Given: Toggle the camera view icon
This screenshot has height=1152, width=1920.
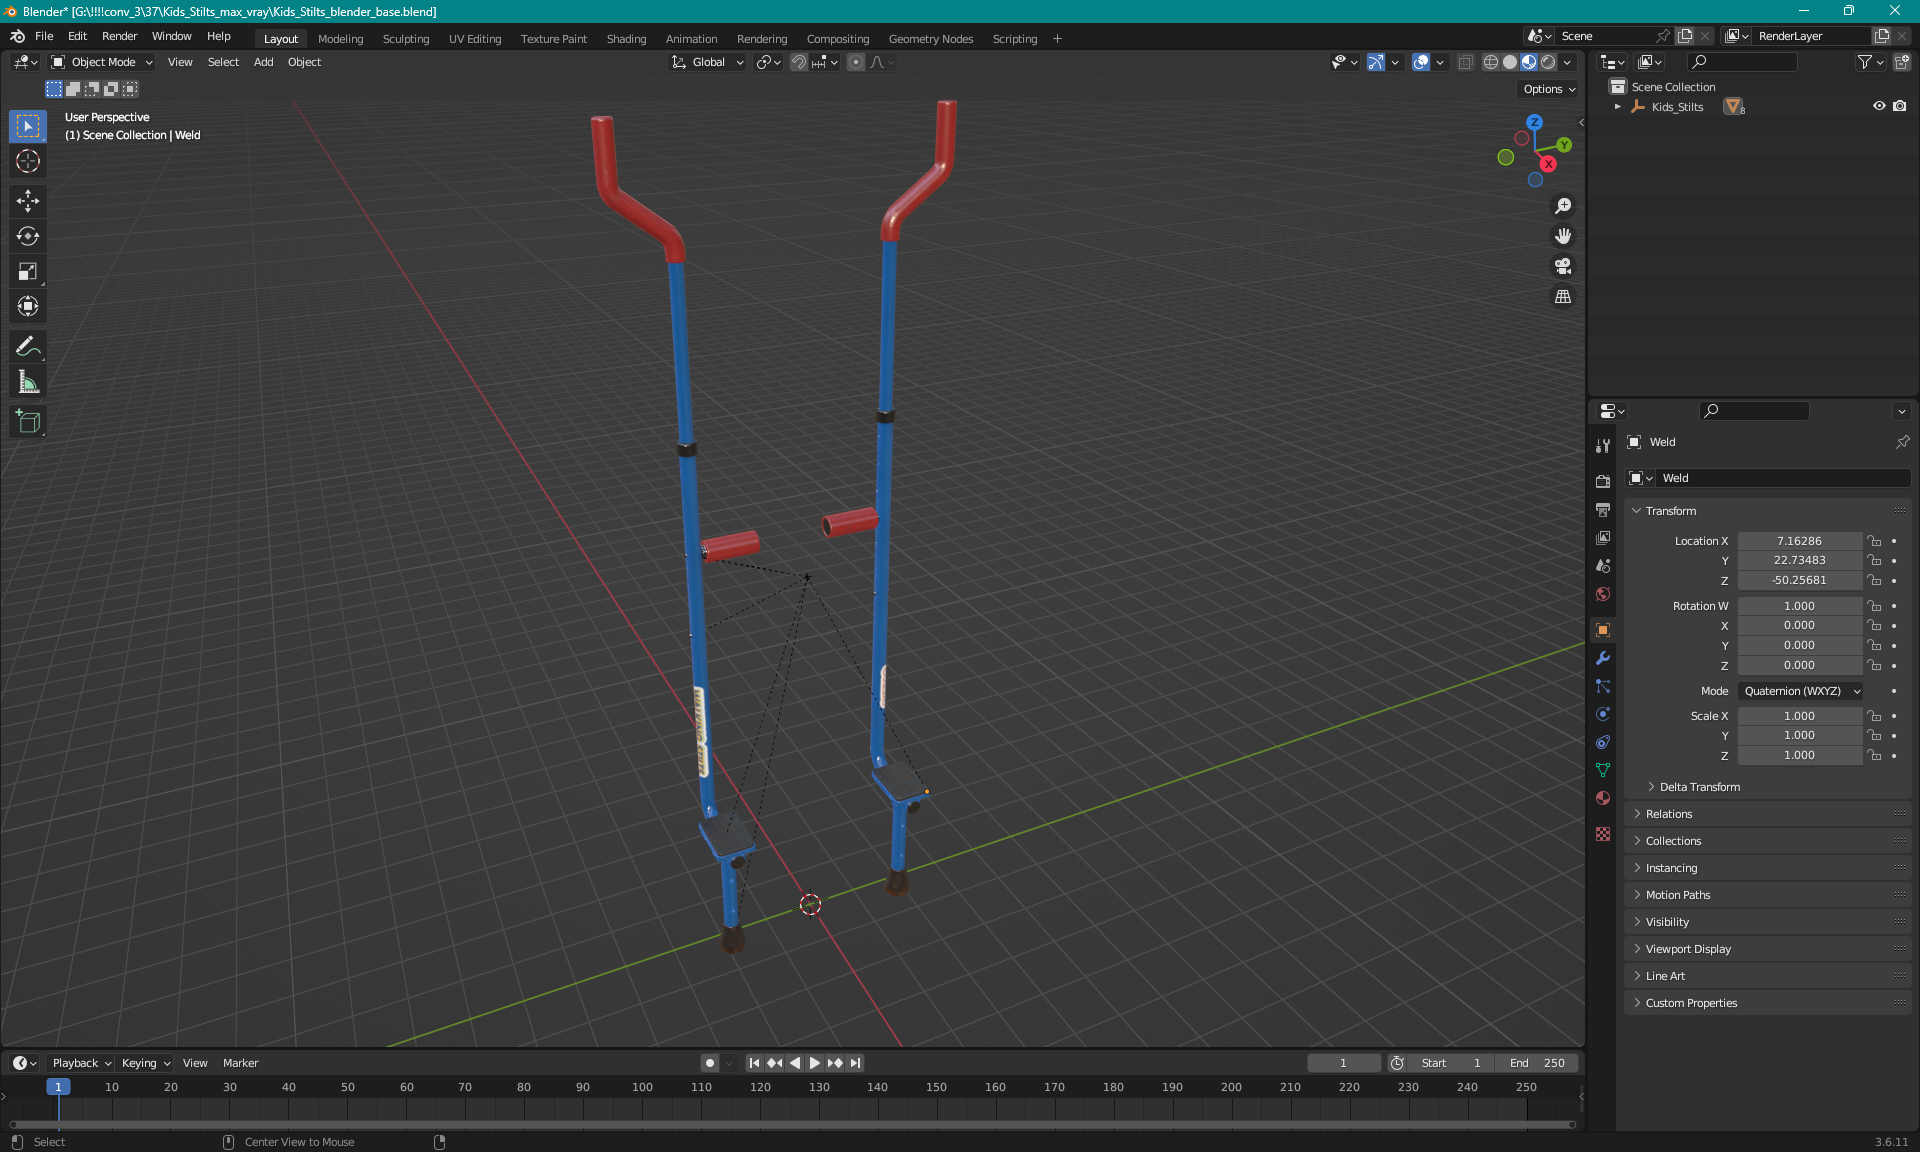Looking at the screenshot, I should (1563, 266).
